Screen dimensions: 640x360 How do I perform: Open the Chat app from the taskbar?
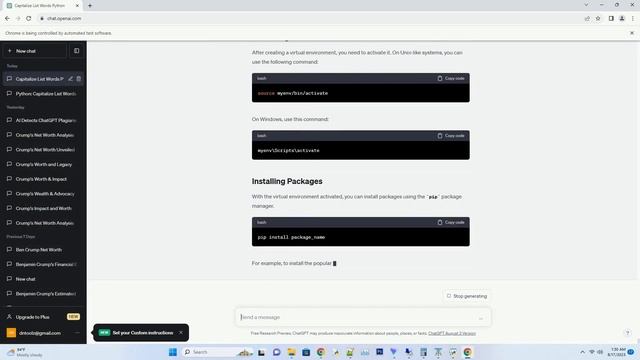tap(277, 352)
